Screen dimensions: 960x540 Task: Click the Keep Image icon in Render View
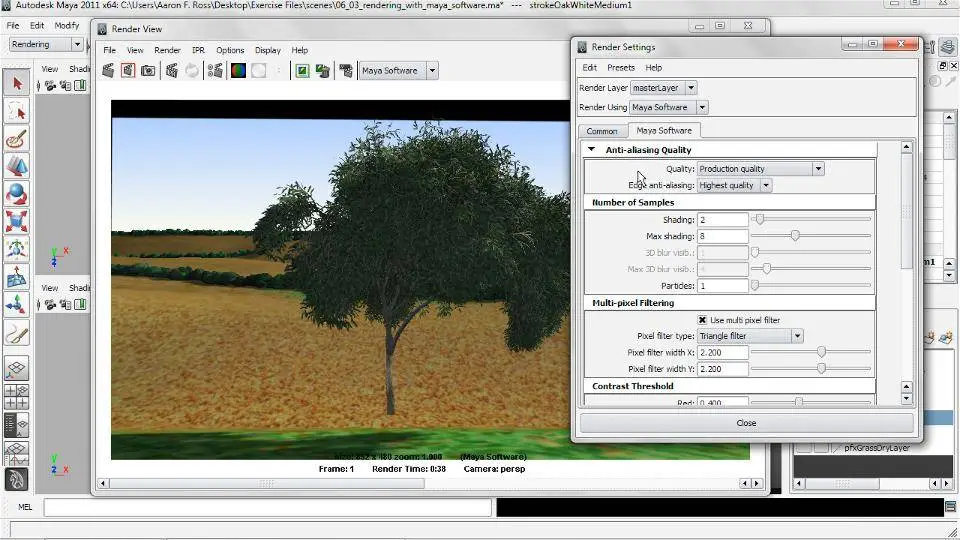[x=302, y=71]
